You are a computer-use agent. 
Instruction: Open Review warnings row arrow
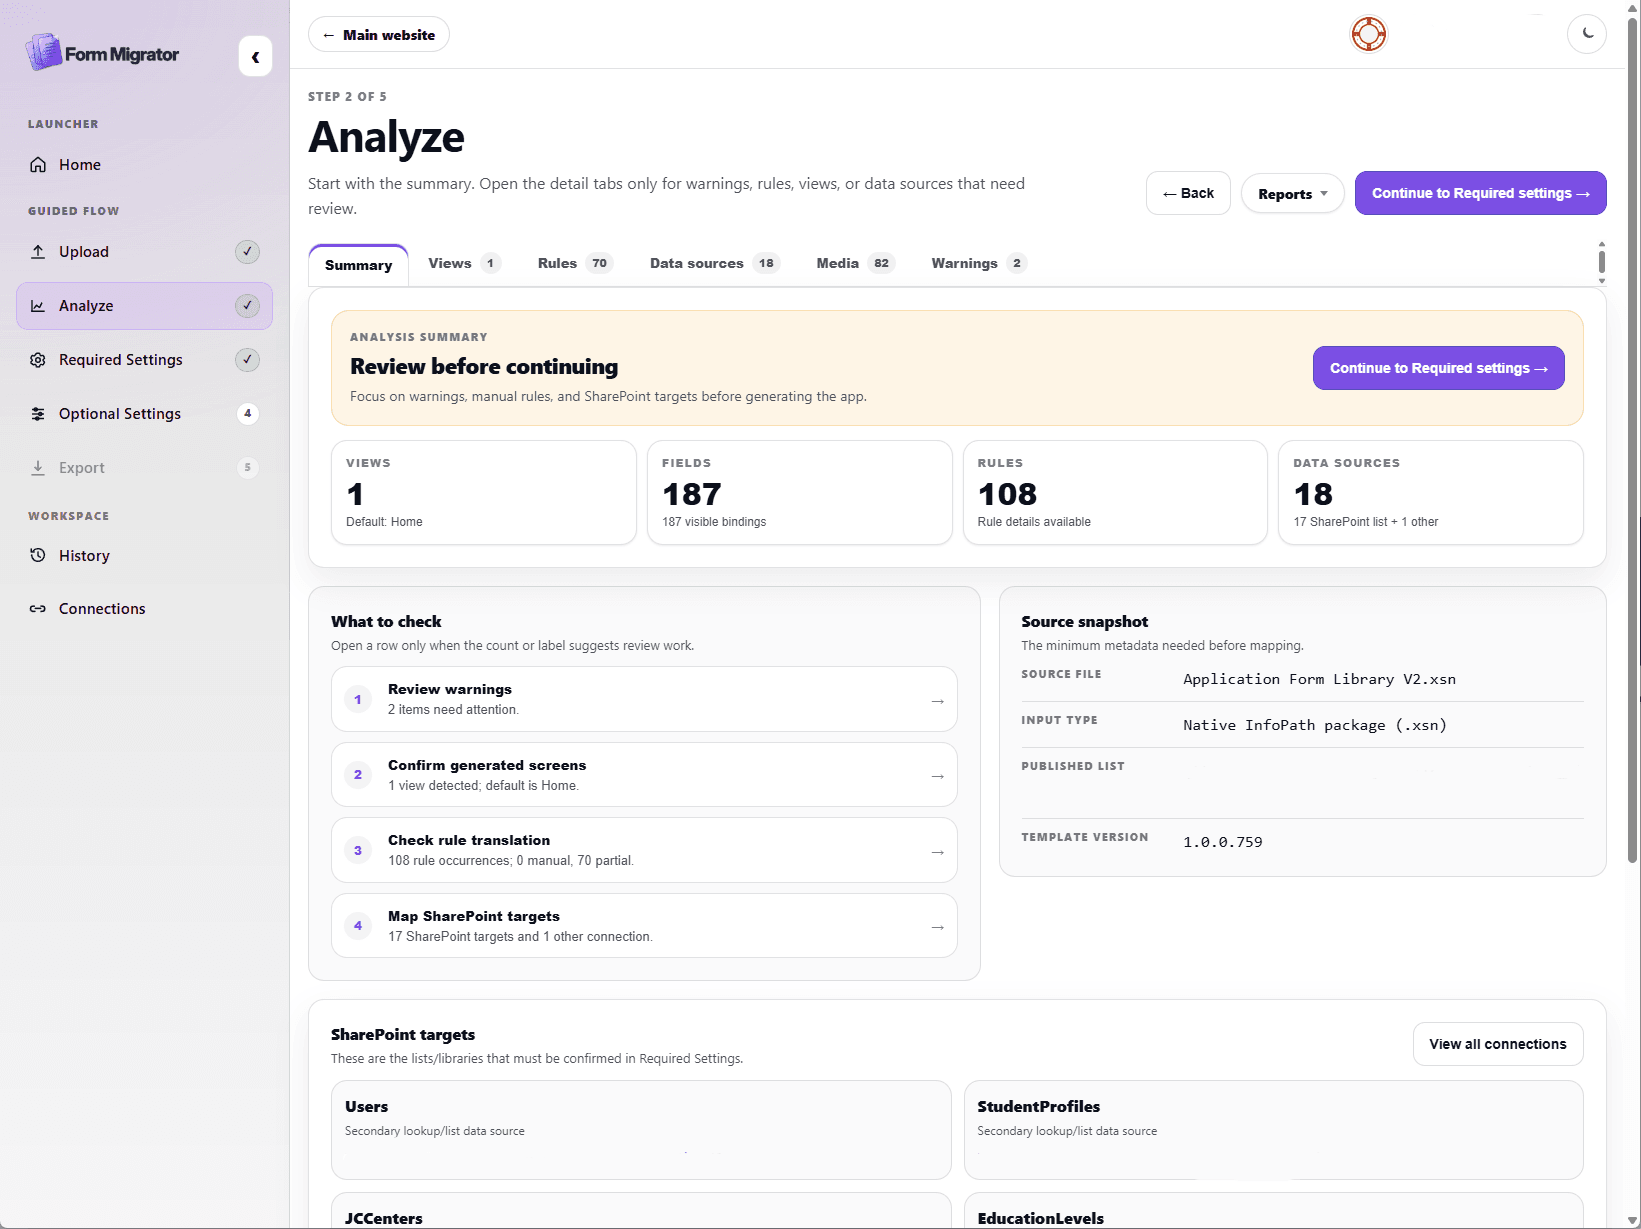coord(937,701)
